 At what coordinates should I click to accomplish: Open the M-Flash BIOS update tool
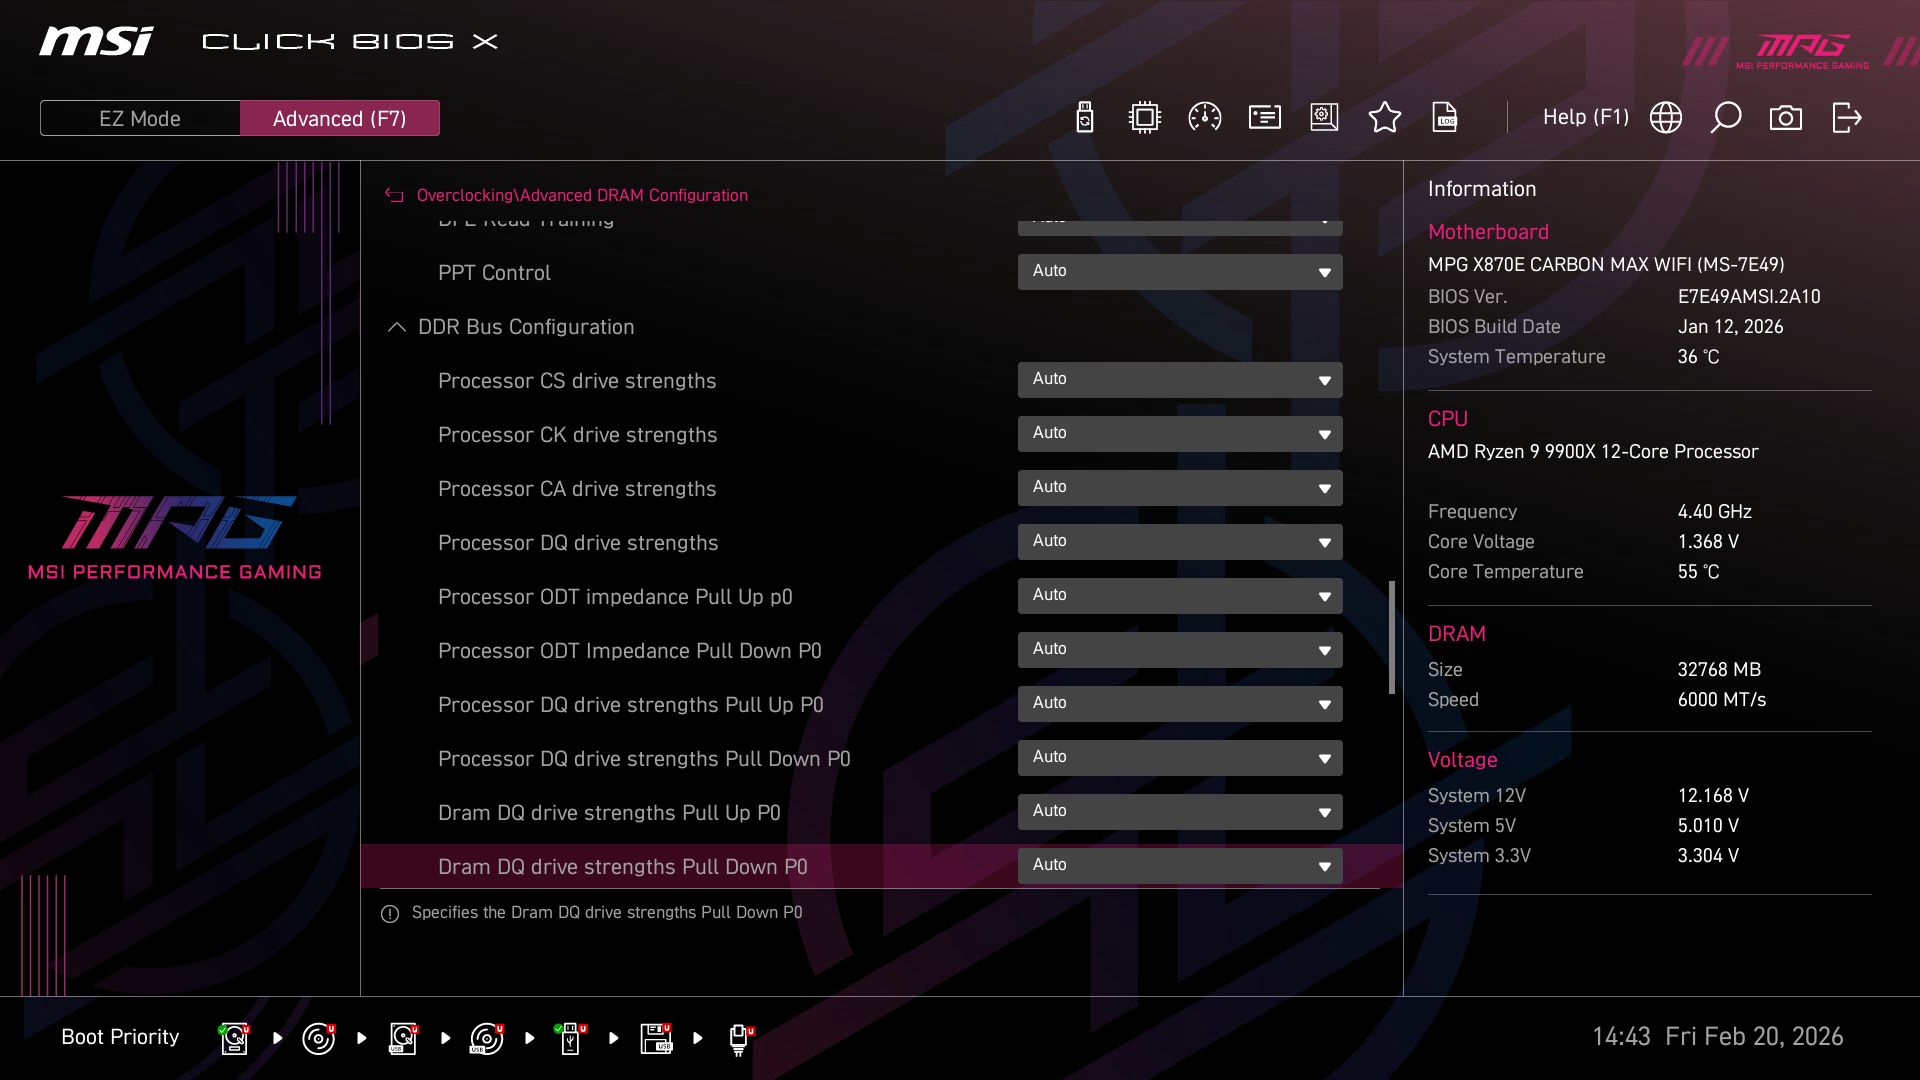[x=1083, y=117]
